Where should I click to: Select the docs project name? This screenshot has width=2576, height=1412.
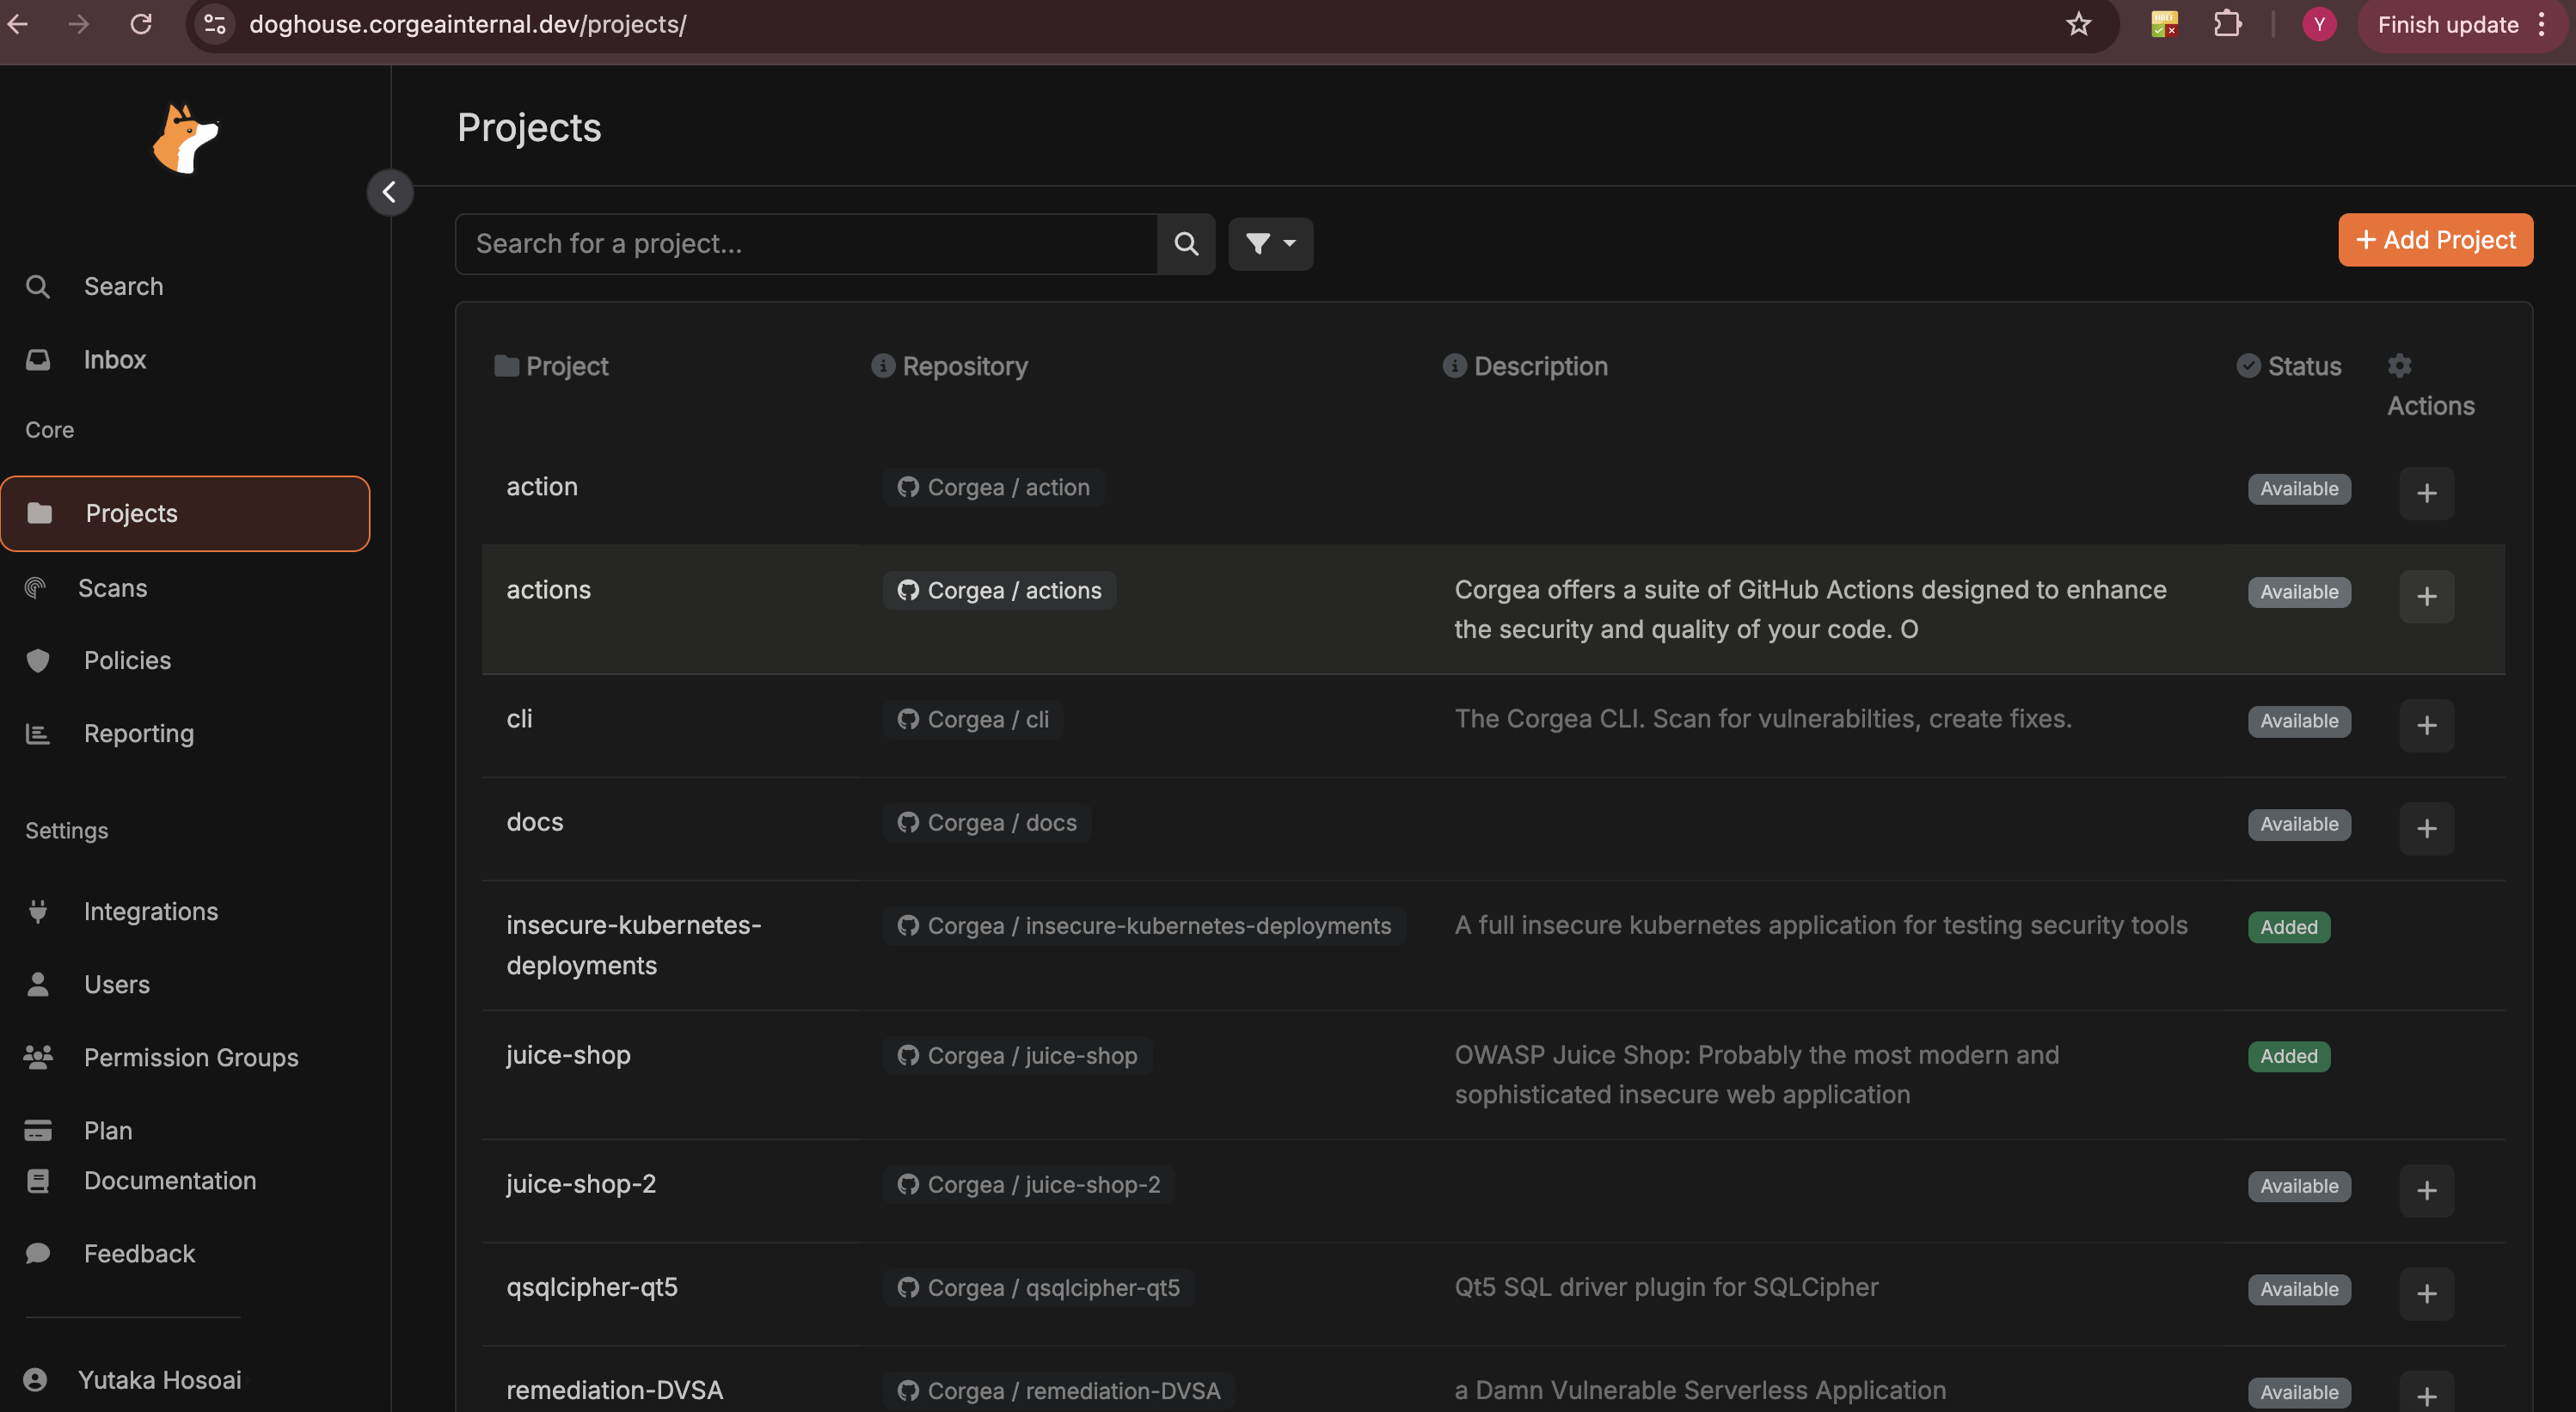click(535, 821)
